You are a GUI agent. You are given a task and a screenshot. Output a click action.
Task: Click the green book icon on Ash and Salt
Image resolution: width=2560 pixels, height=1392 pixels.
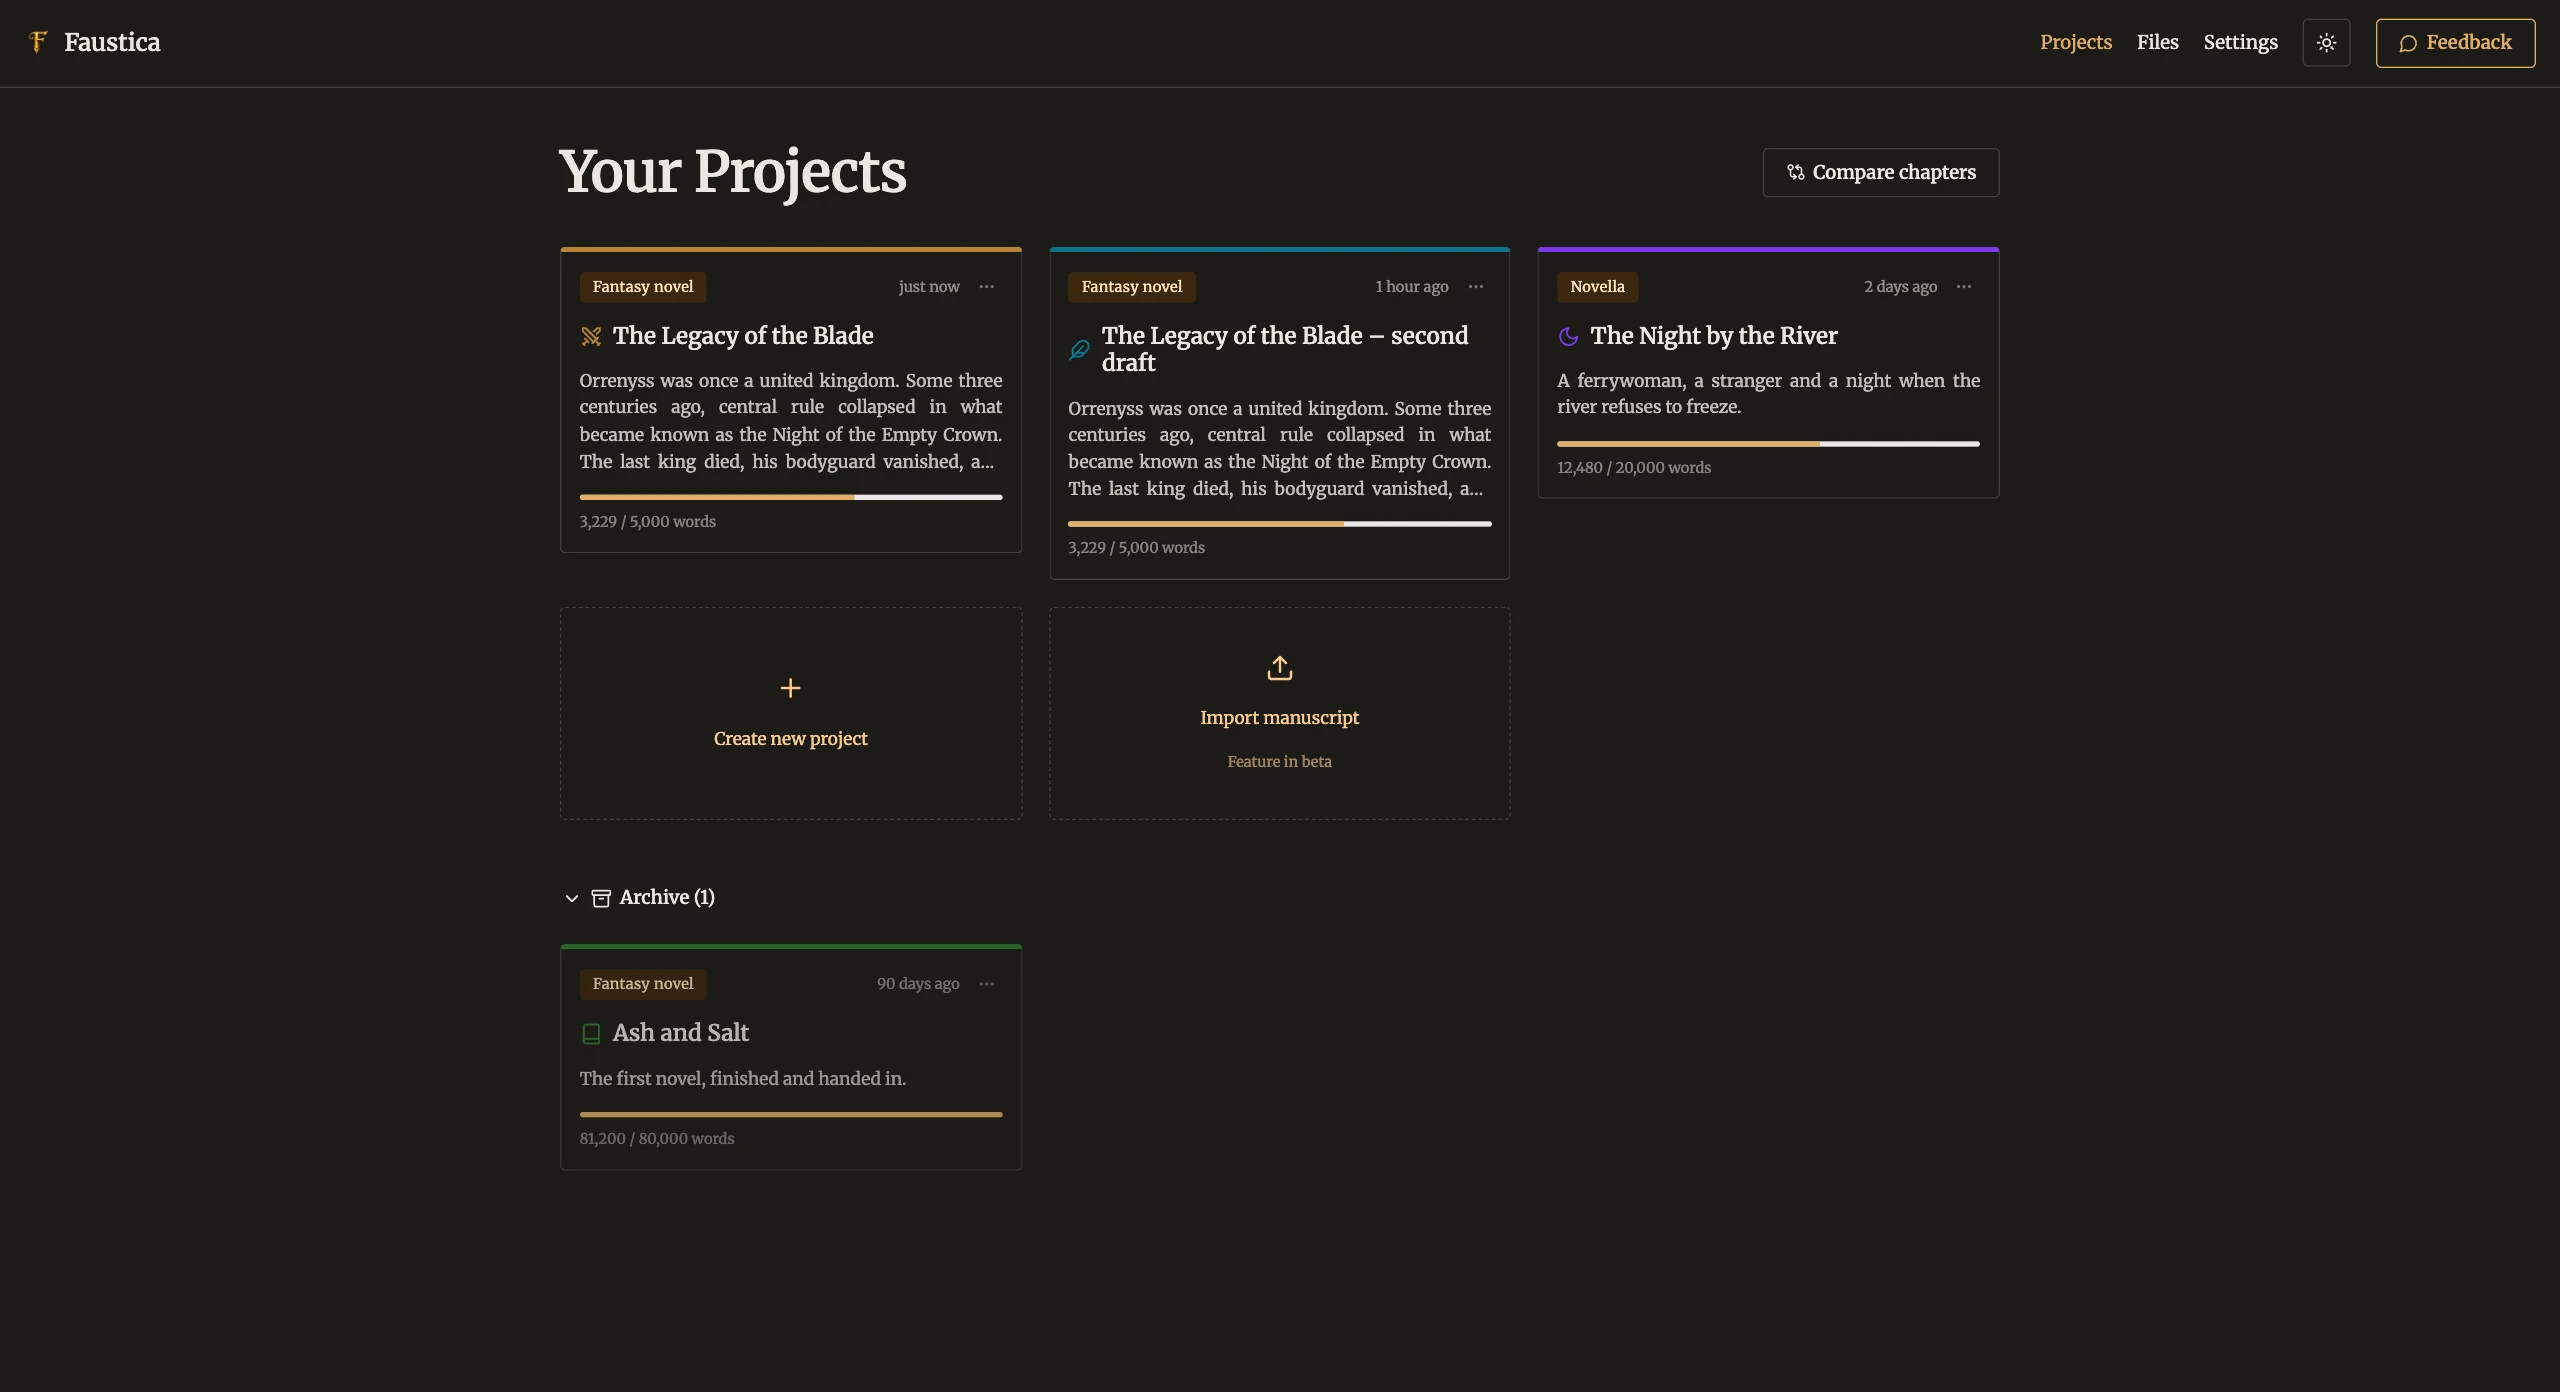point(591,1034)
